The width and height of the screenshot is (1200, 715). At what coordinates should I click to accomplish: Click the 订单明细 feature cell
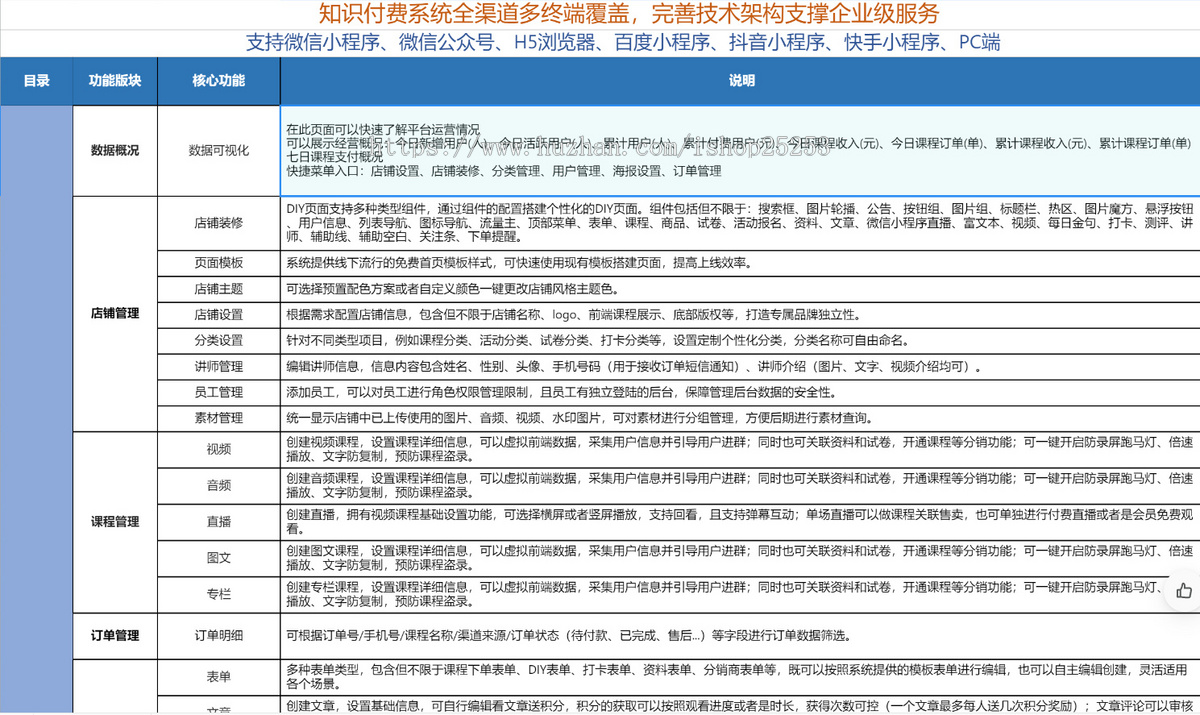[218, 635]
